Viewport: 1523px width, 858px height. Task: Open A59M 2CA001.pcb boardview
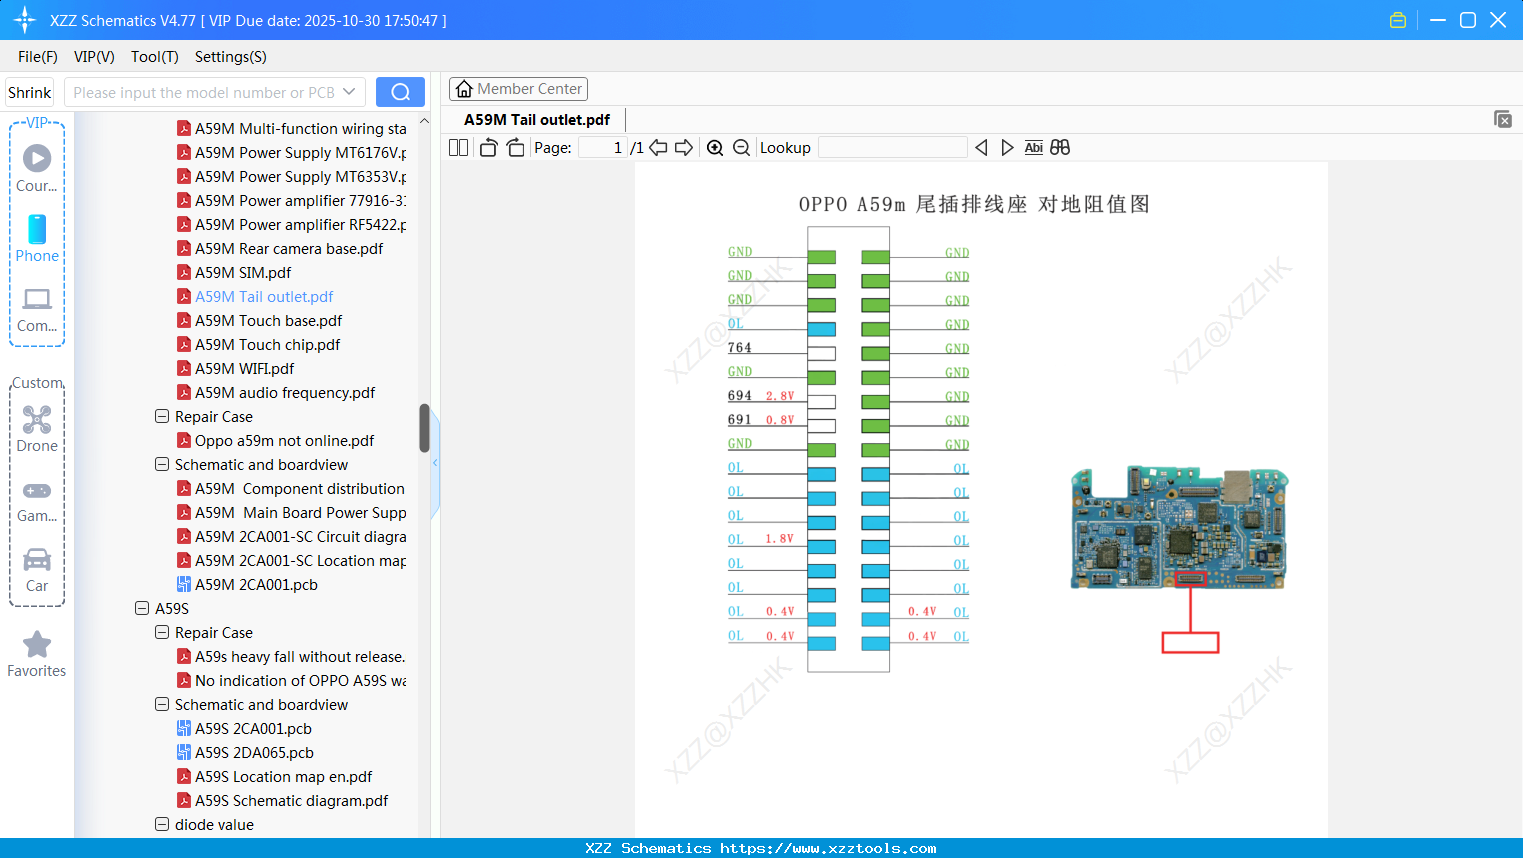(x=247, y=585)
